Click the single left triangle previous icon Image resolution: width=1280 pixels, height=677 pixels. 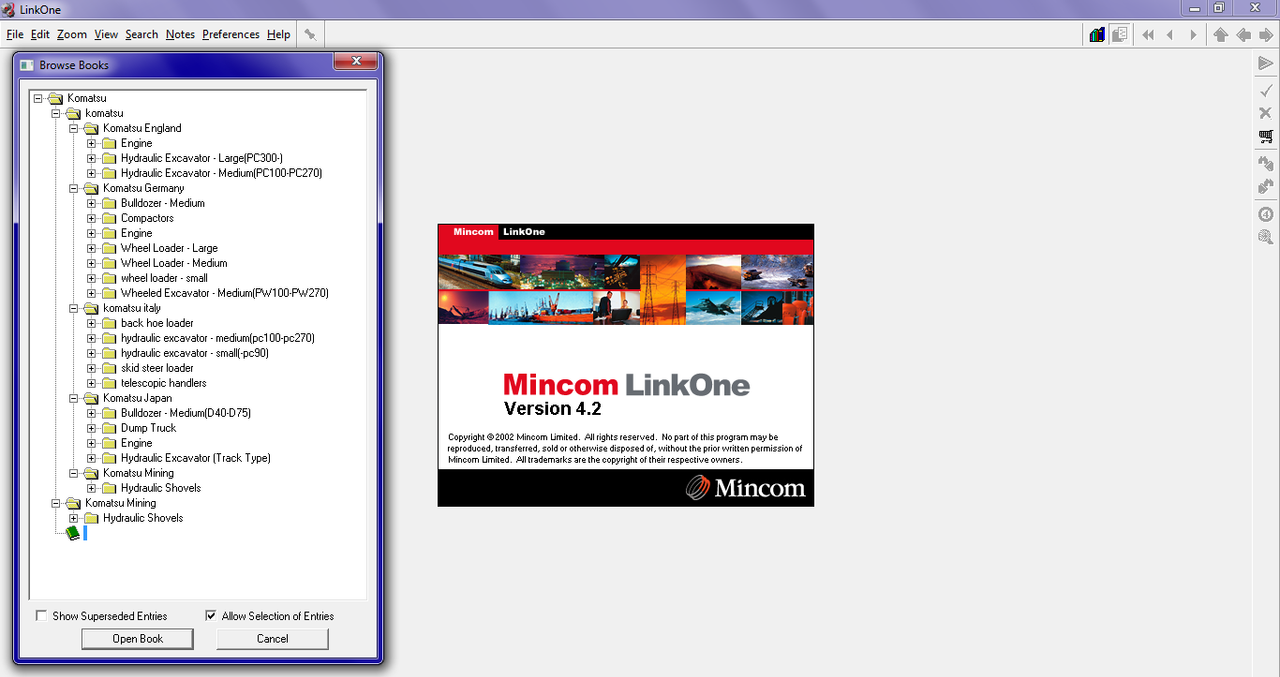click(x=1170, y=35)
